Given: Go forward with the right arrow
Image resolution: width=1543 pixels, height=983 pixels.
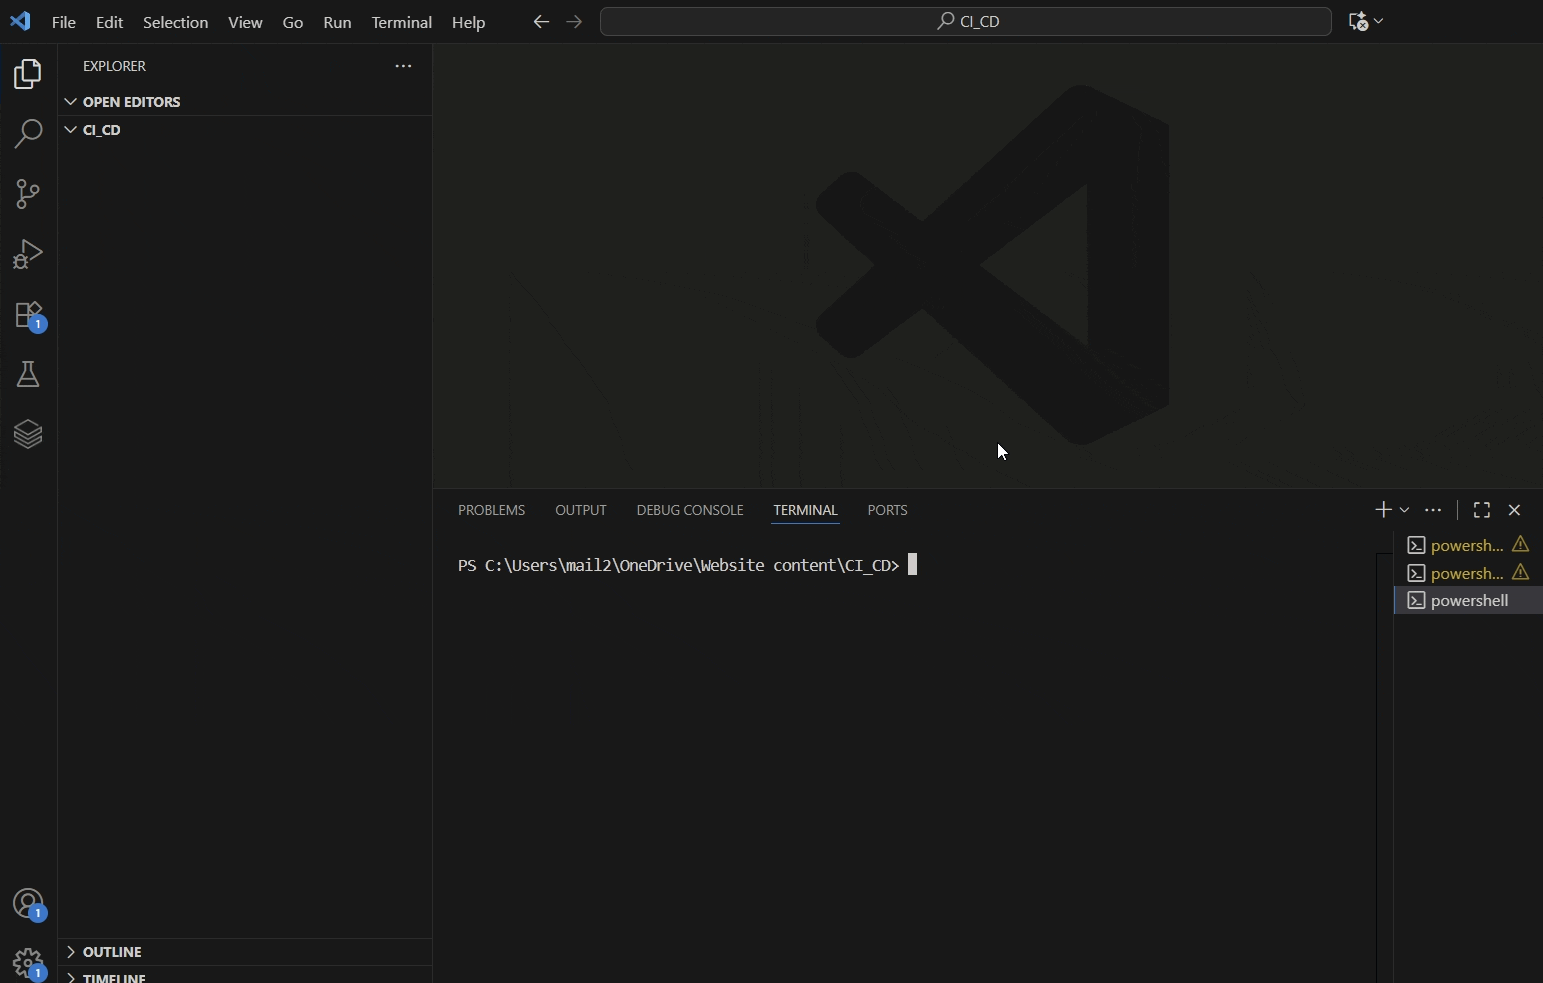Looking at the screenshot, I should click(574, 21).
